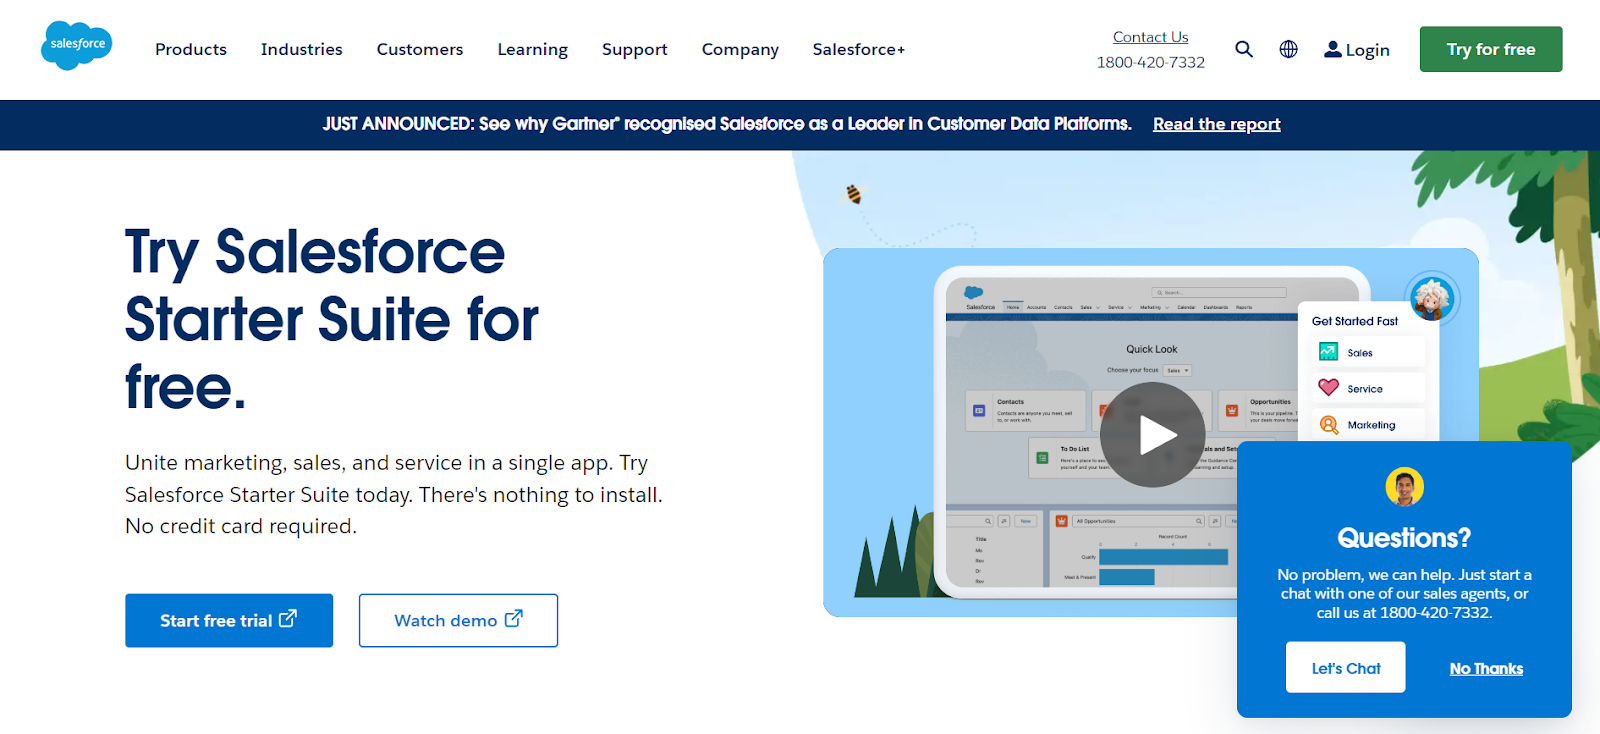Viewport: 1600px width, 734px height.
Task: Open the globe region selector
Action: coord(1288,49)
